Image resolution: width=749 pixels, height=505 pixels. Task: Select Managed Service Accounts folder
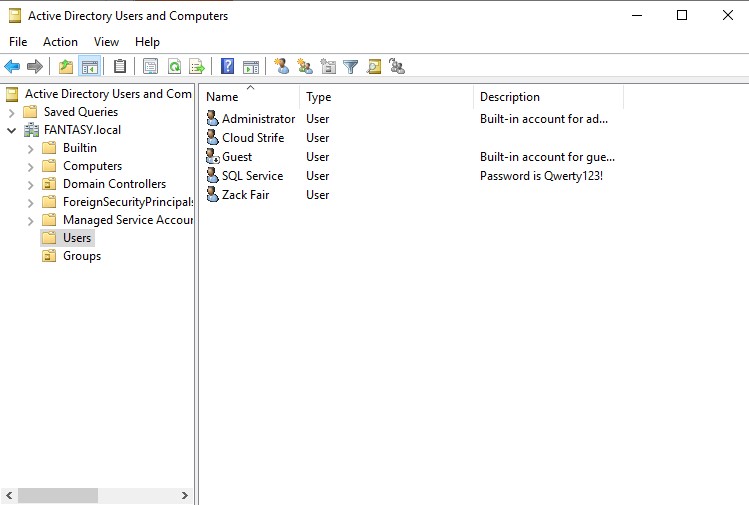128,220
